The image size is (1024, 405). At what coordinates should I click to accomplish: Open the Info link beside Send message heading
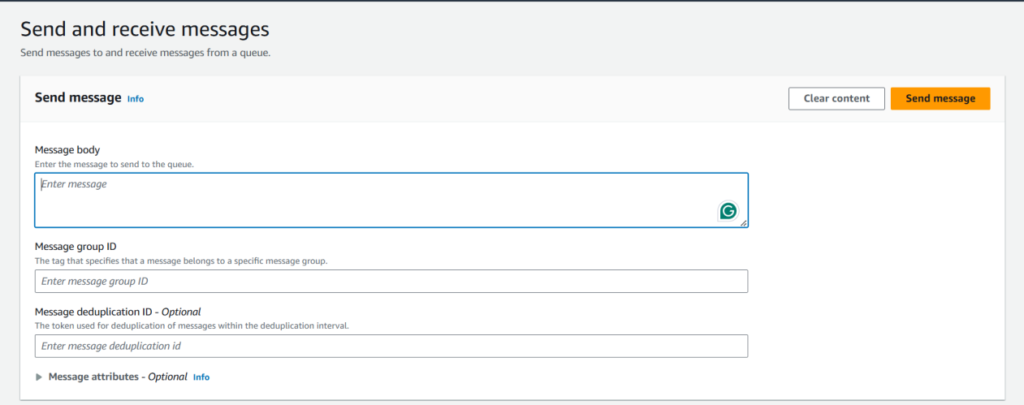tap(135, 99)
